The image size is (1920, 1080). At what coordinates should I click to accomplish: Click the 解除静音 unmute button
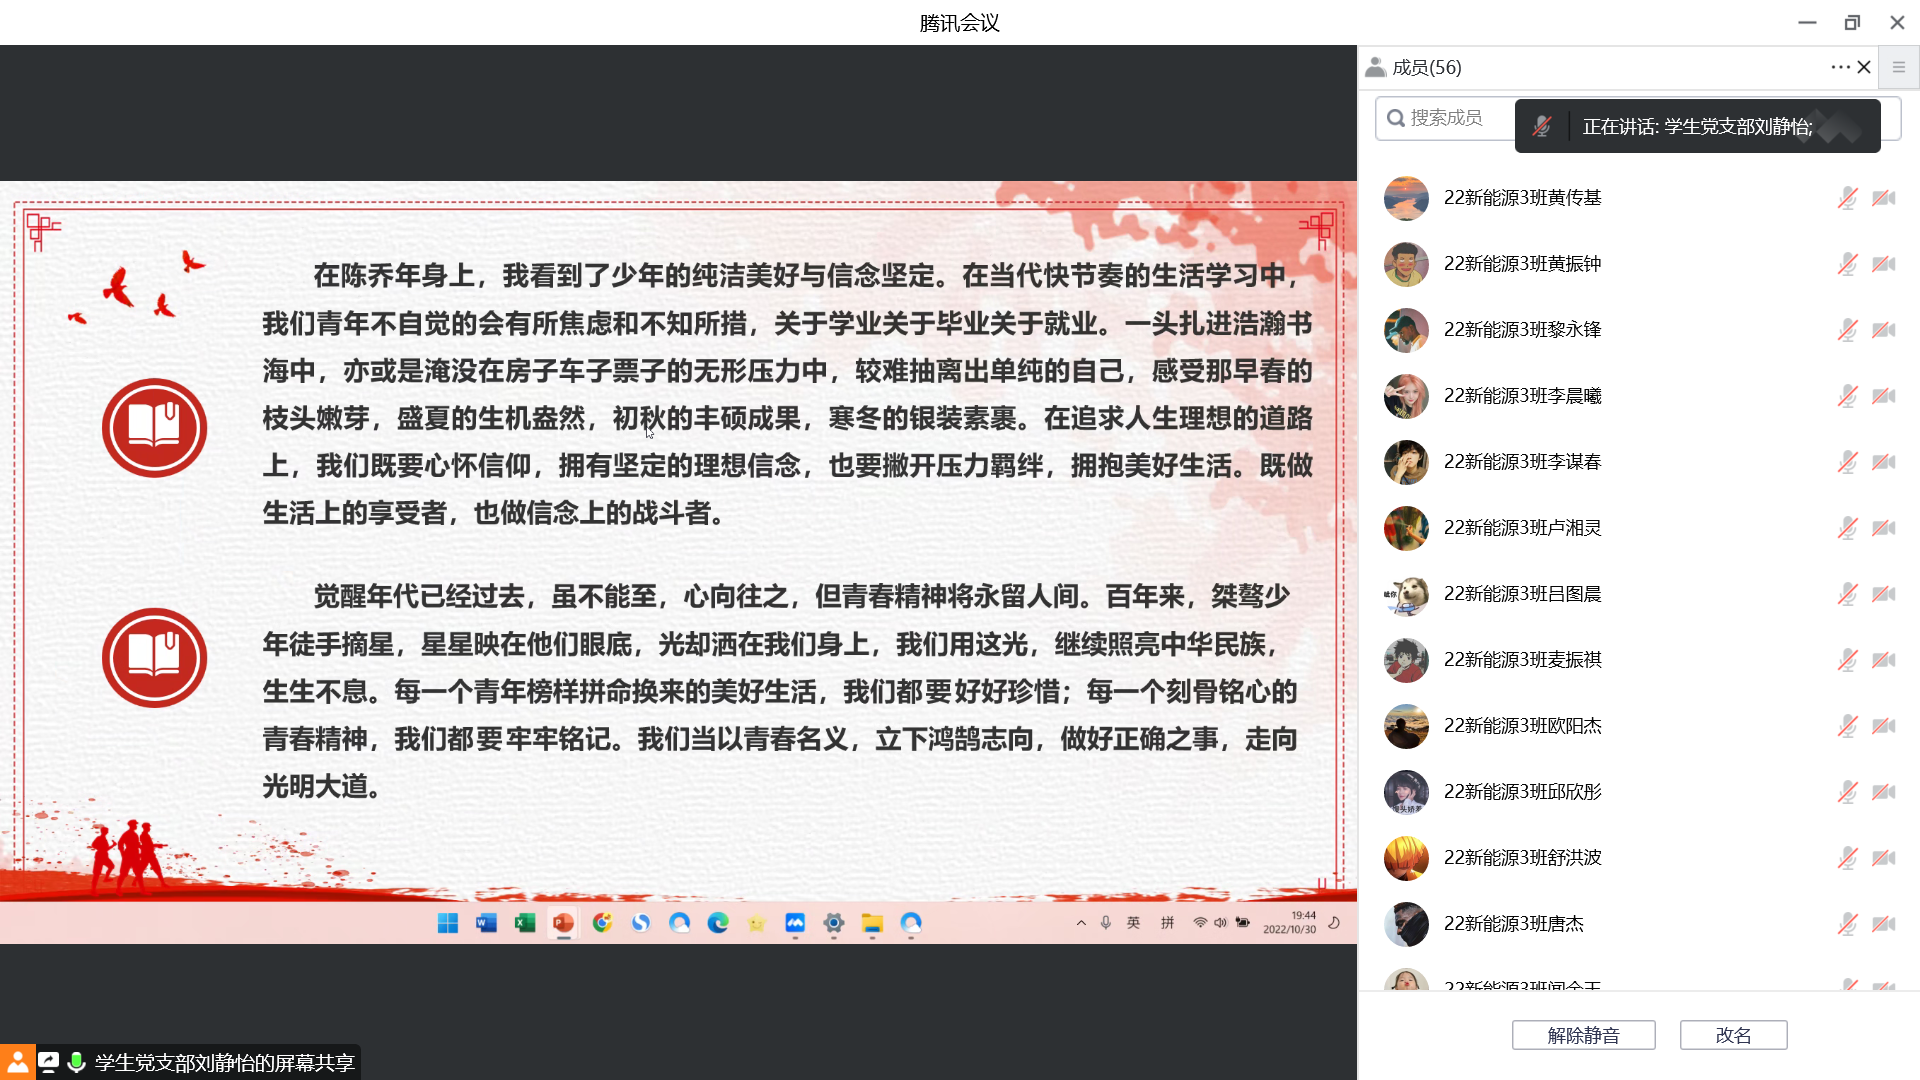point(1583,1035)
